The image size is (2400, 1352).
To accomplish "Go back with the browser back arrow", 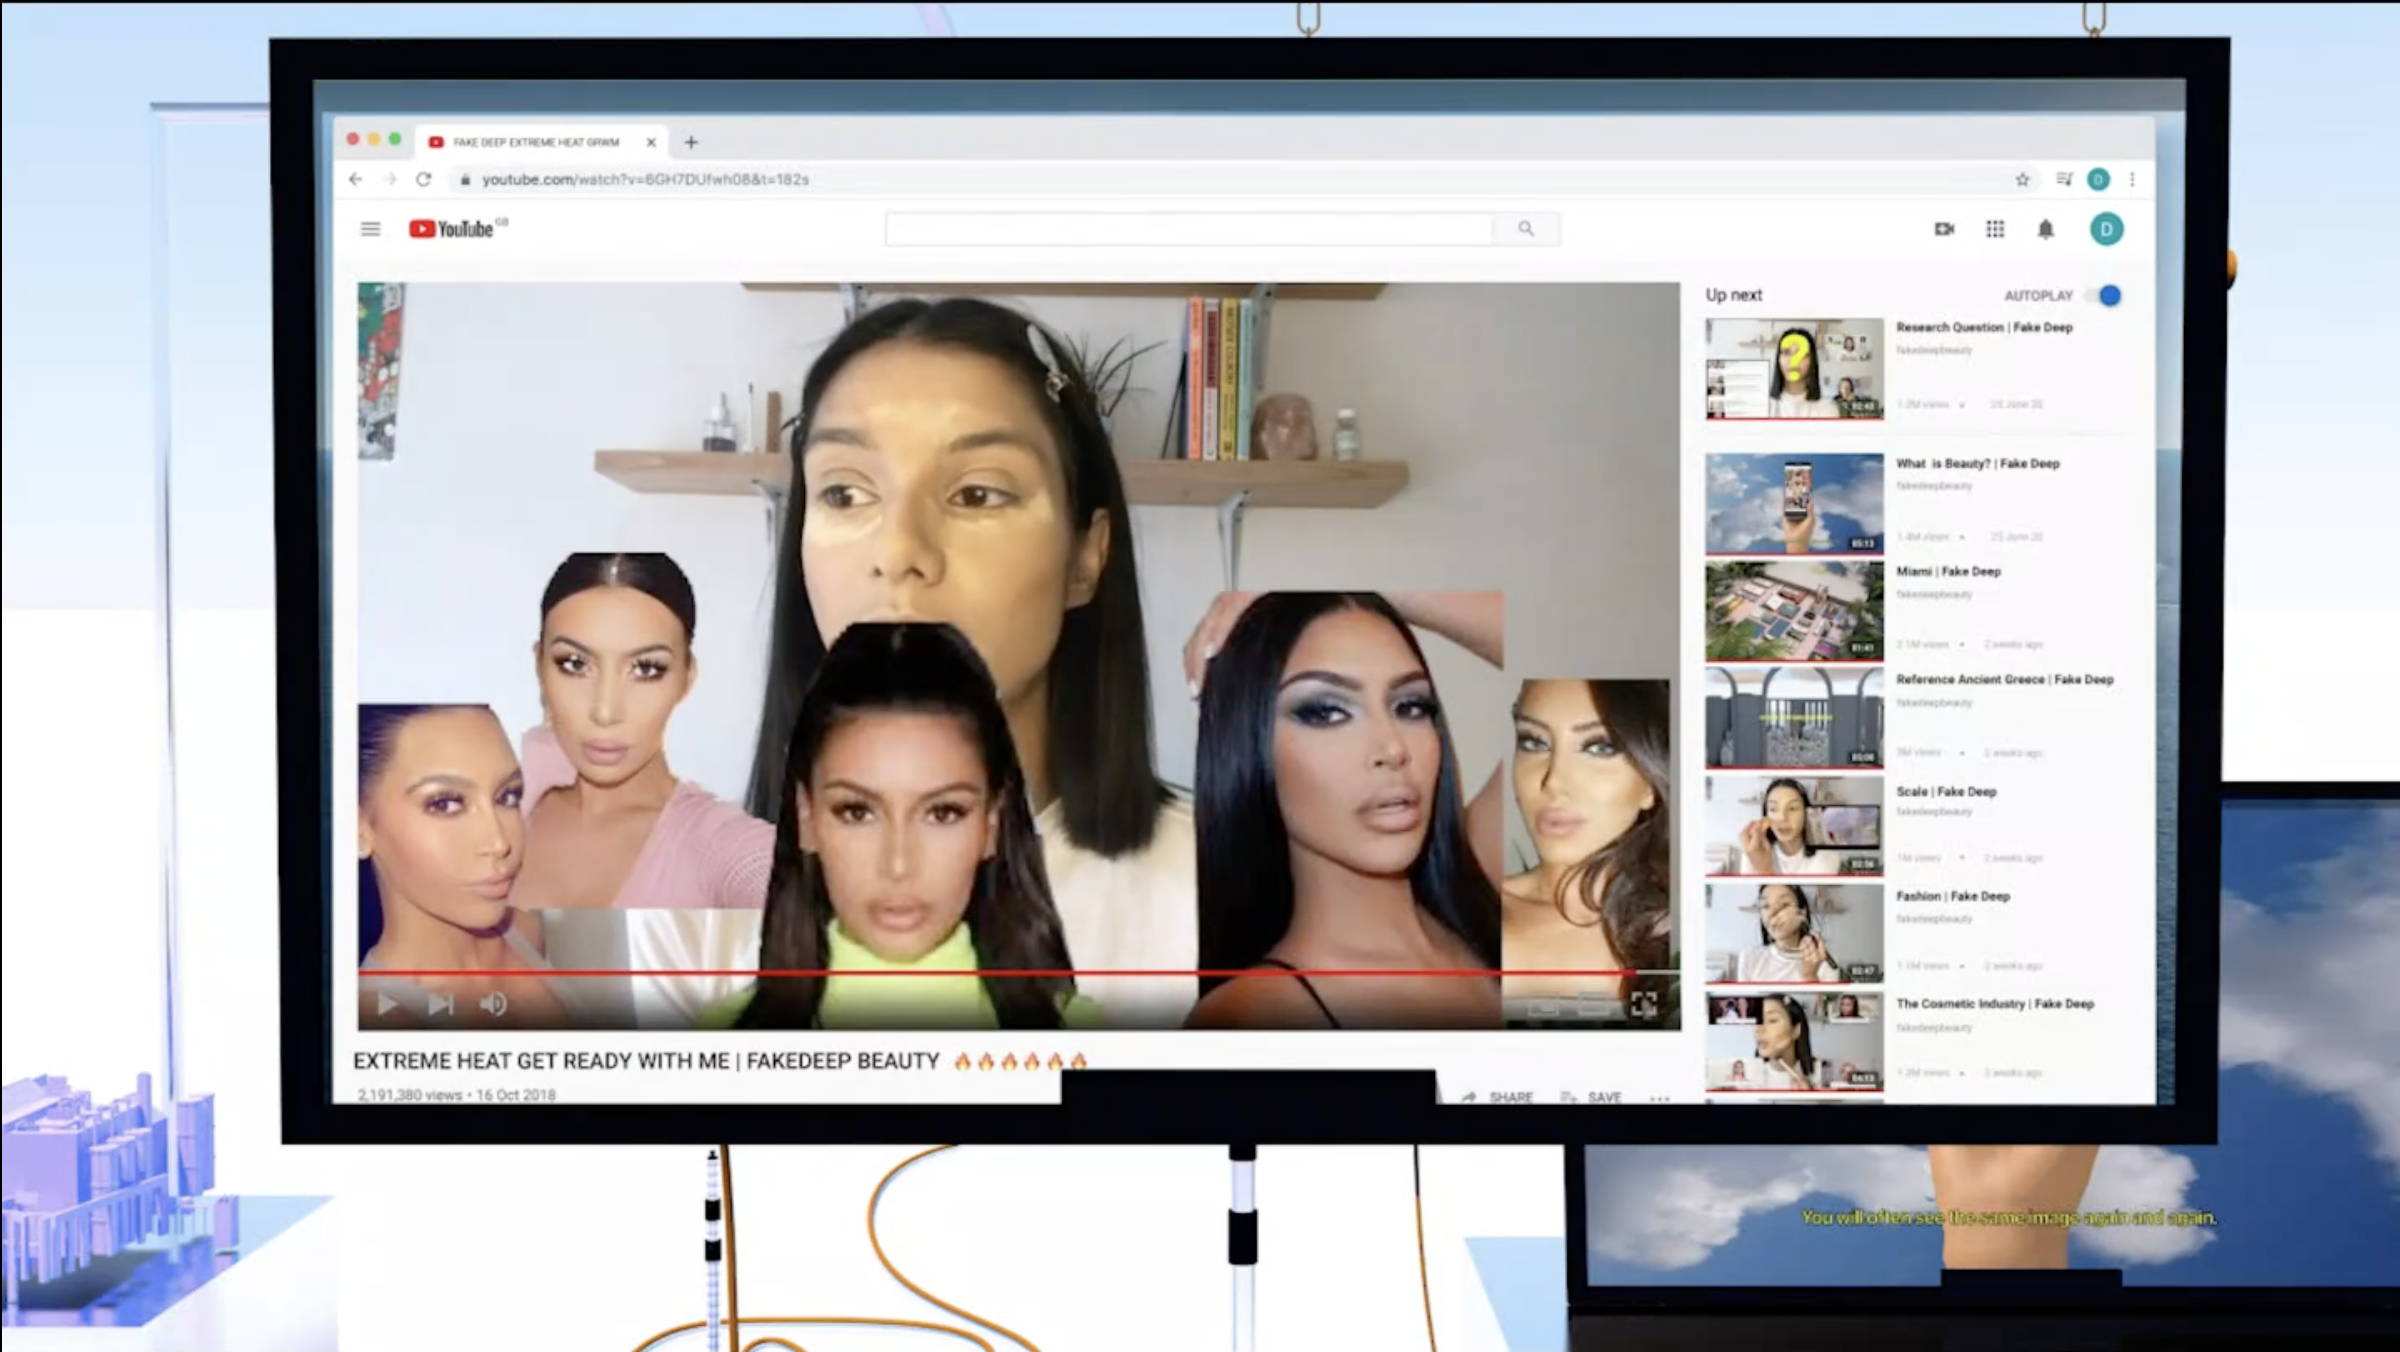I will coord(356,179).
